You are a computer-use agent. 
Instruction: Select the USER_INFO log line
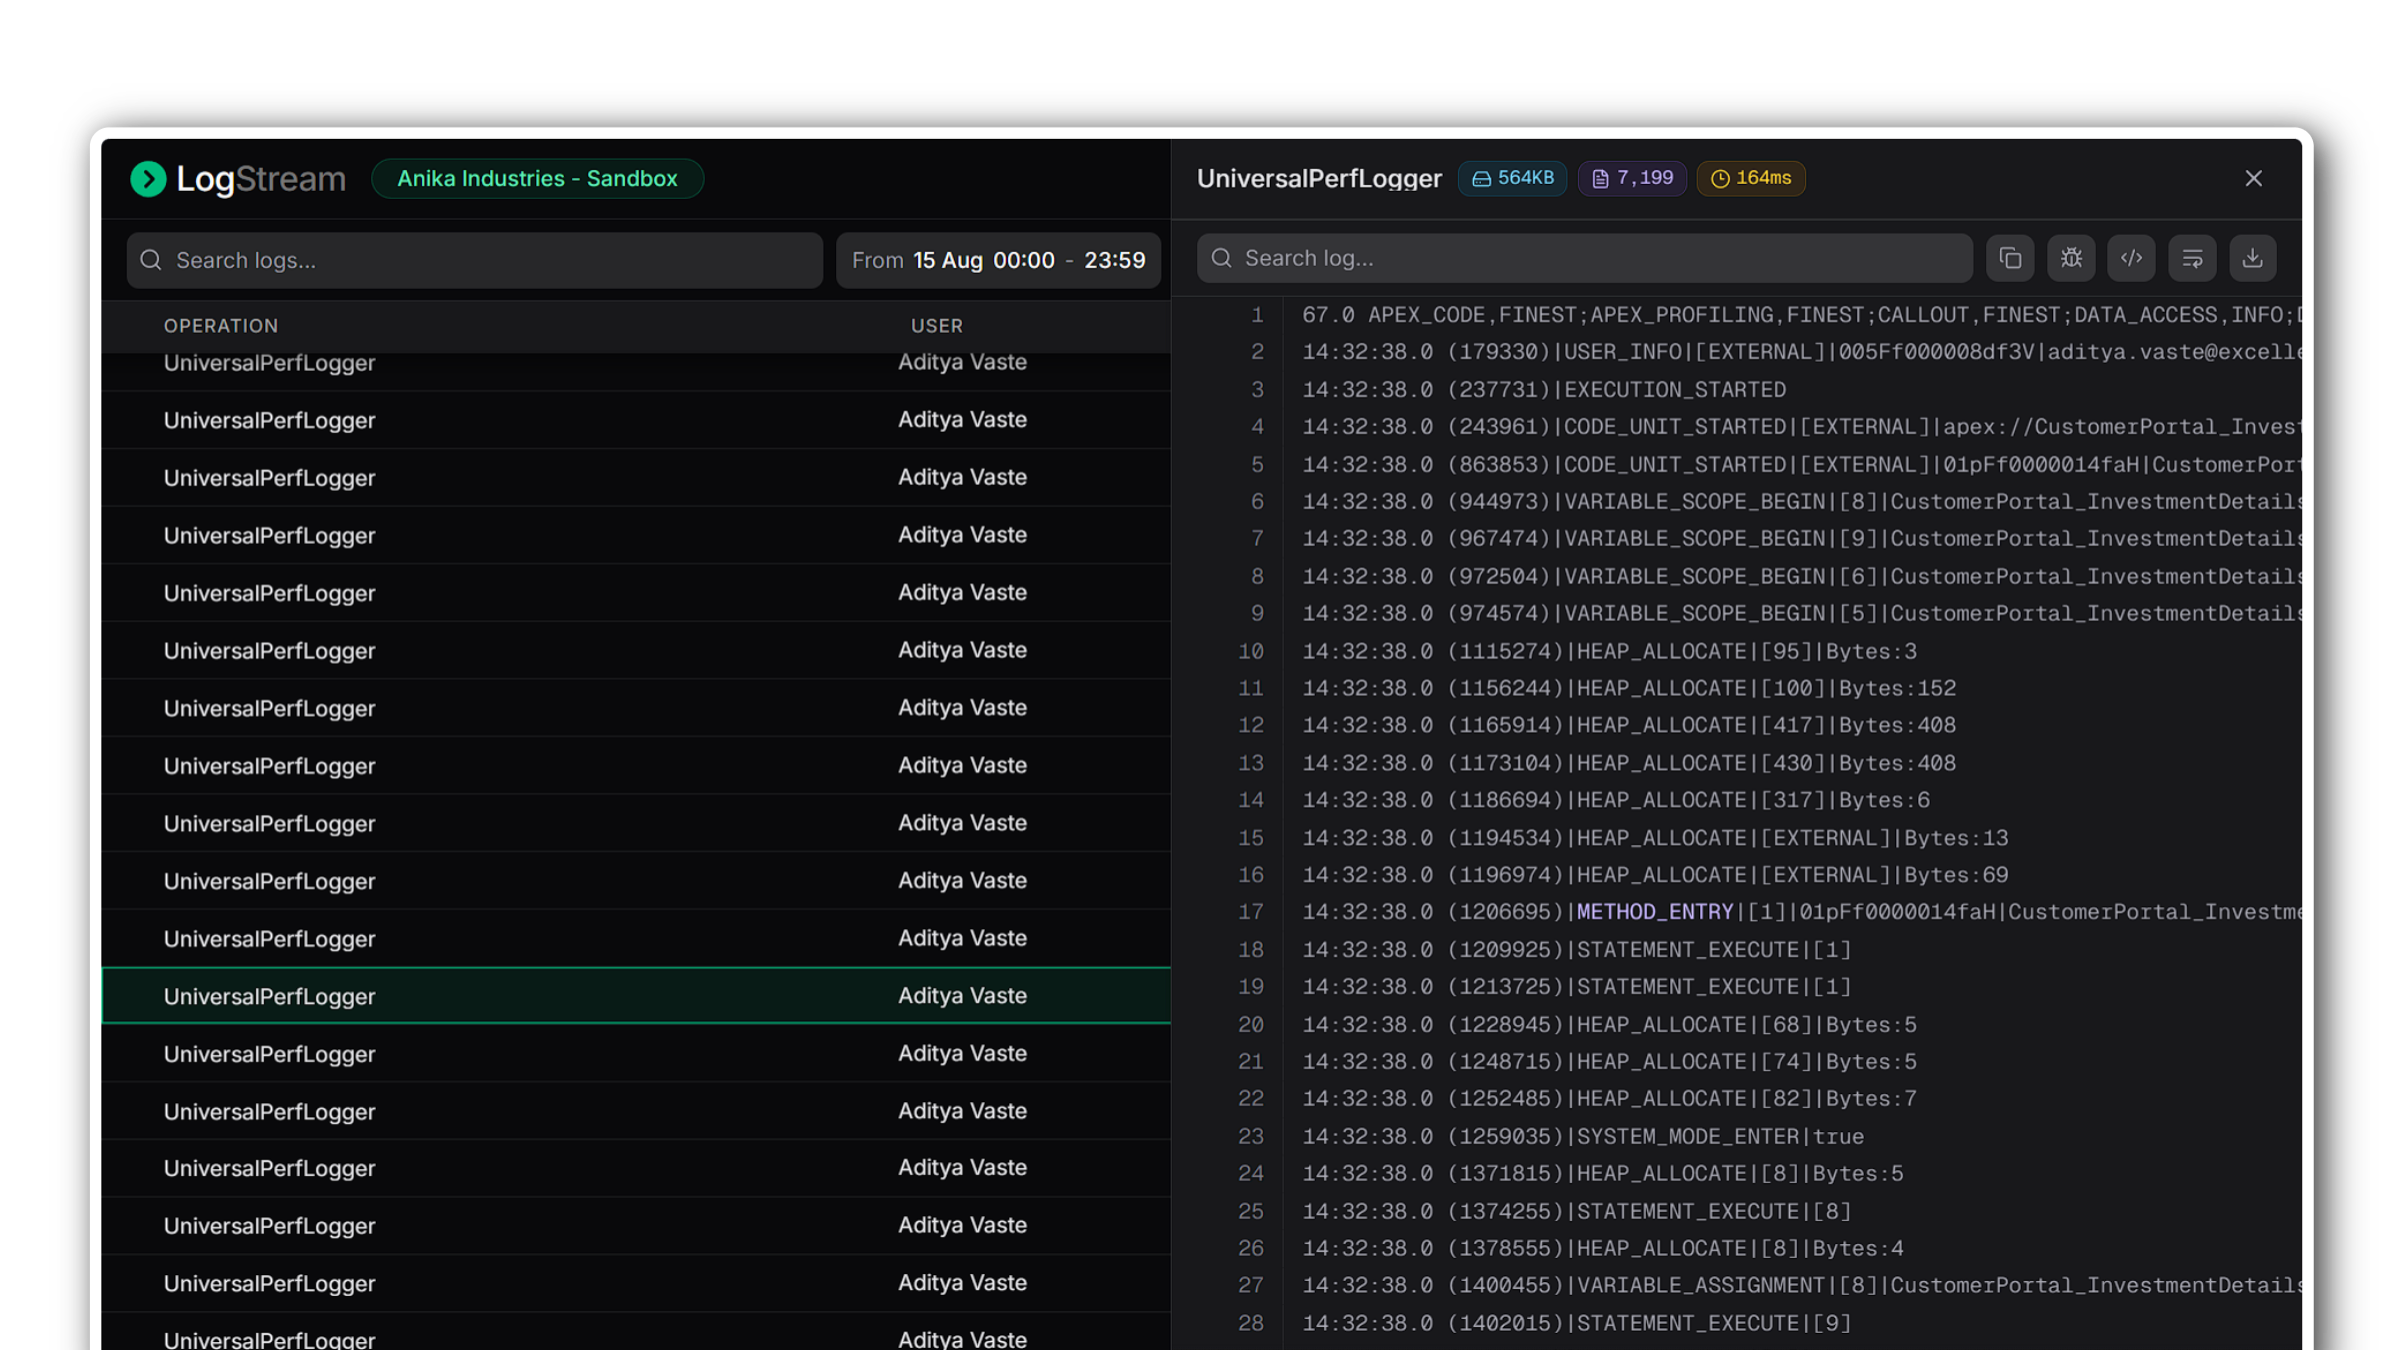[x=1801, y=352]
